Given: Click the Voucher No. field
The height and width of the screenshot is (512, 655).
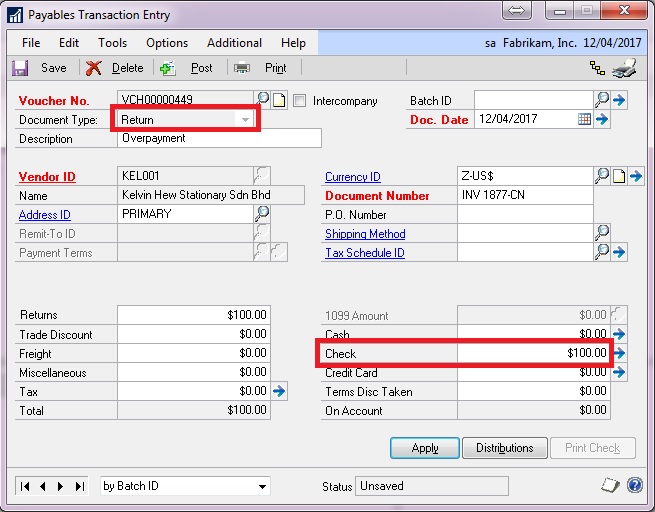Looking at the screenshot, I should (185, 99).
